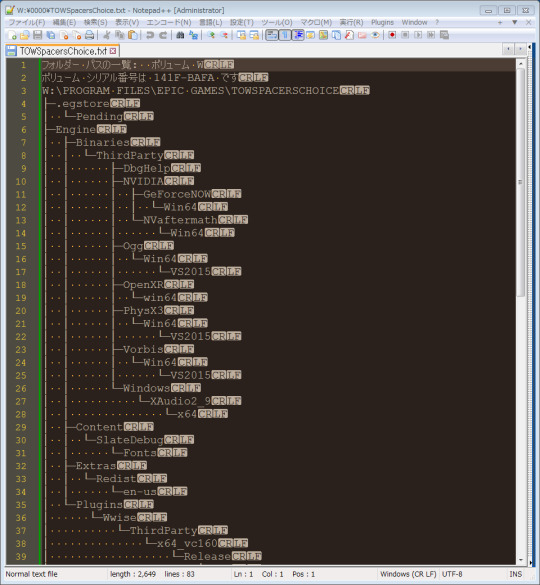
Task: Click the X button at menu bar right
Action: coord(528,22)
